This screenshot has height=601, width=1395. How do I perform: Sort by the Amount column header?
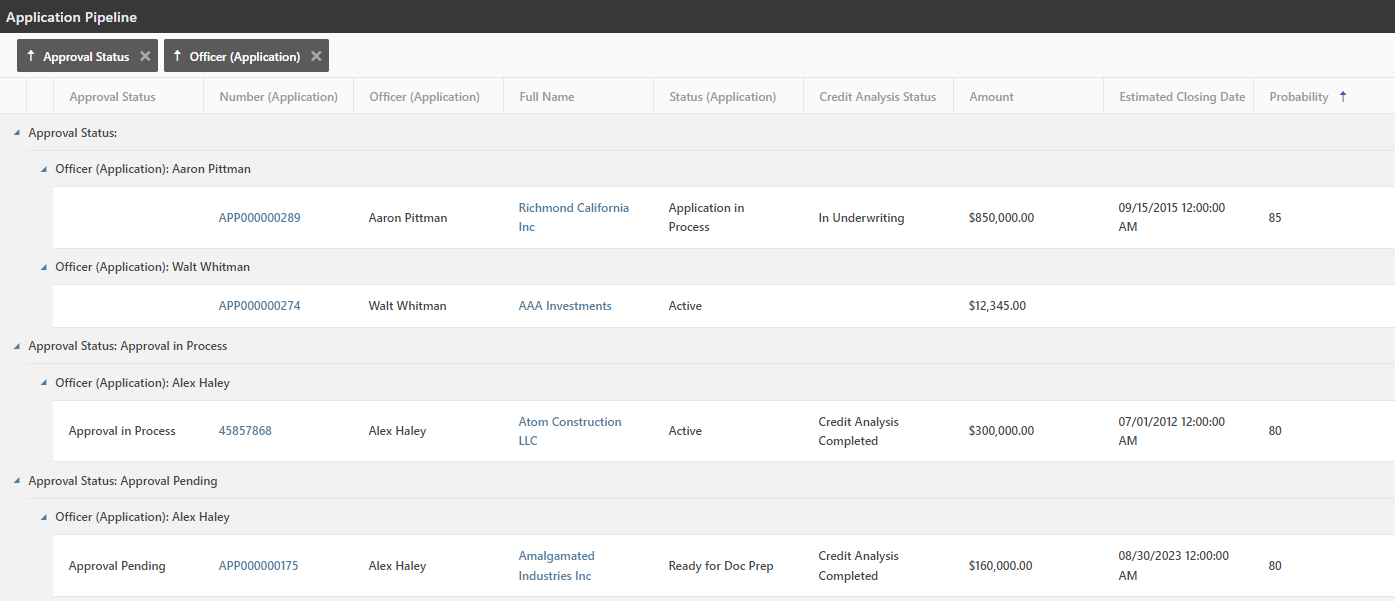pos(991,97)
